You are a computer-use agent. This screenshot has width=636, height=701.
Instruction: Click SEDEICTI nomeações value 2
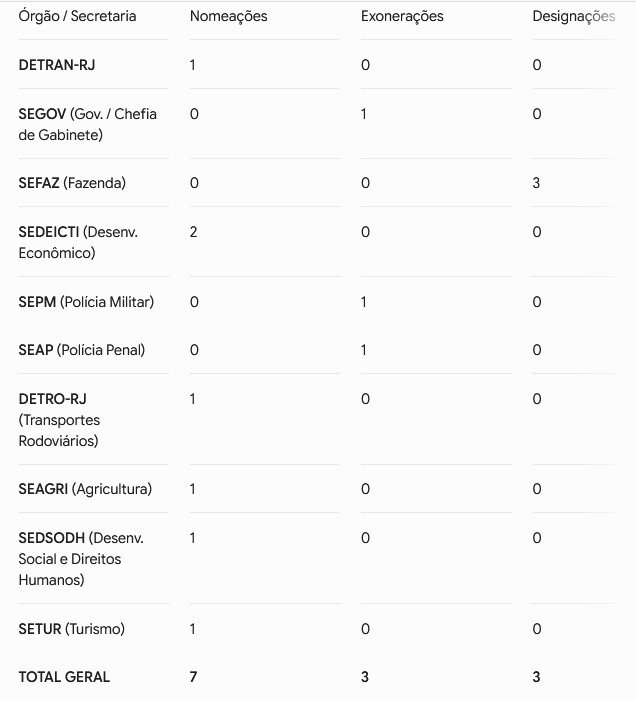[x=194, y=232]
